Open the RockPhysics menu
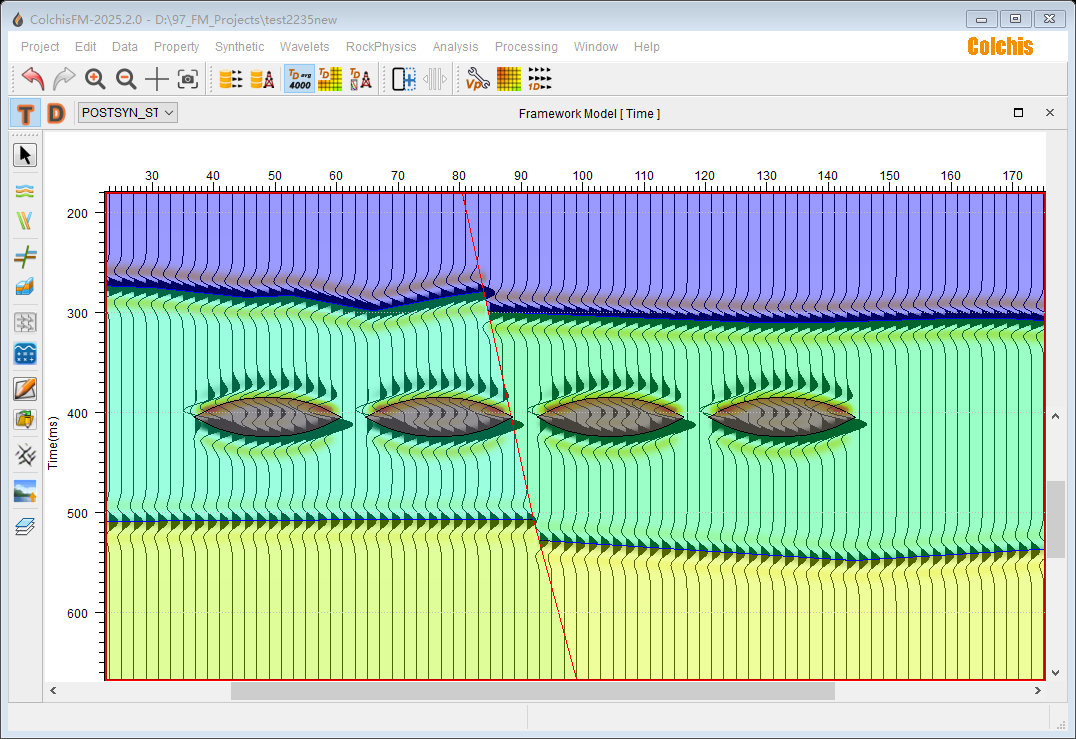The width and height of the screenshot is (1076, 739). click(381, 47)
